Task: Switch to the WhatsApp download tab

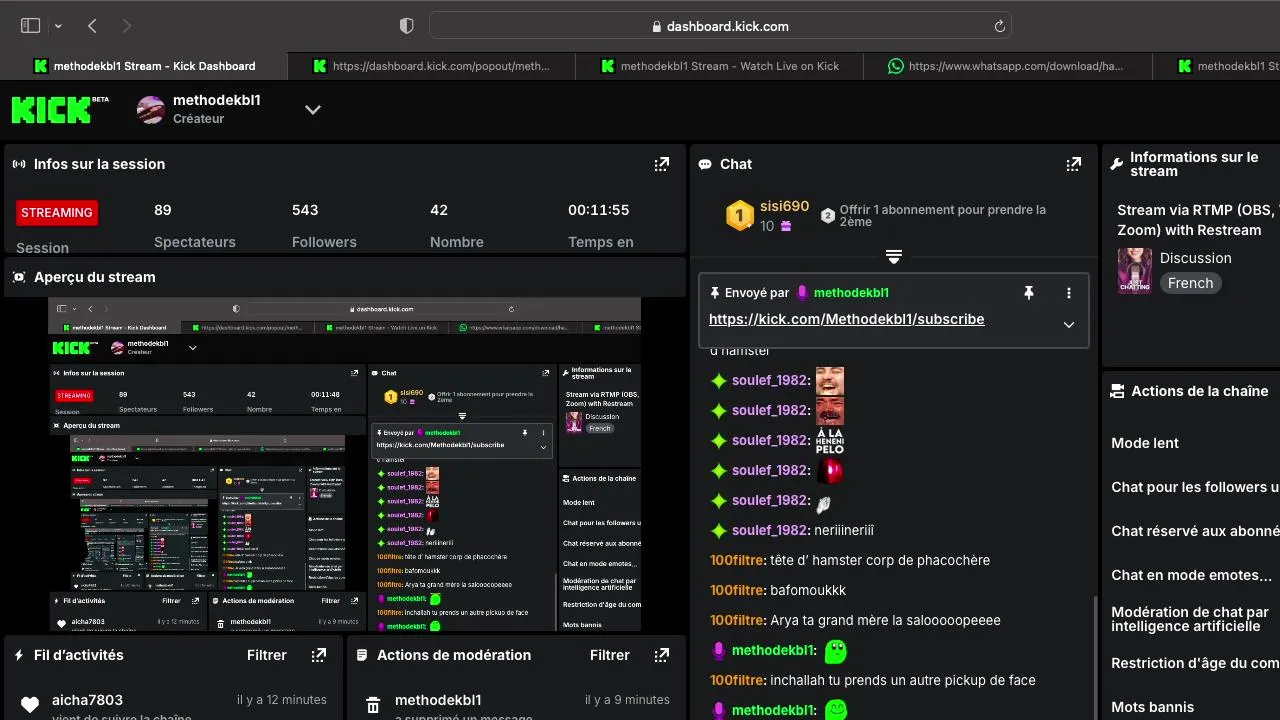Action: pos(1008,66)
